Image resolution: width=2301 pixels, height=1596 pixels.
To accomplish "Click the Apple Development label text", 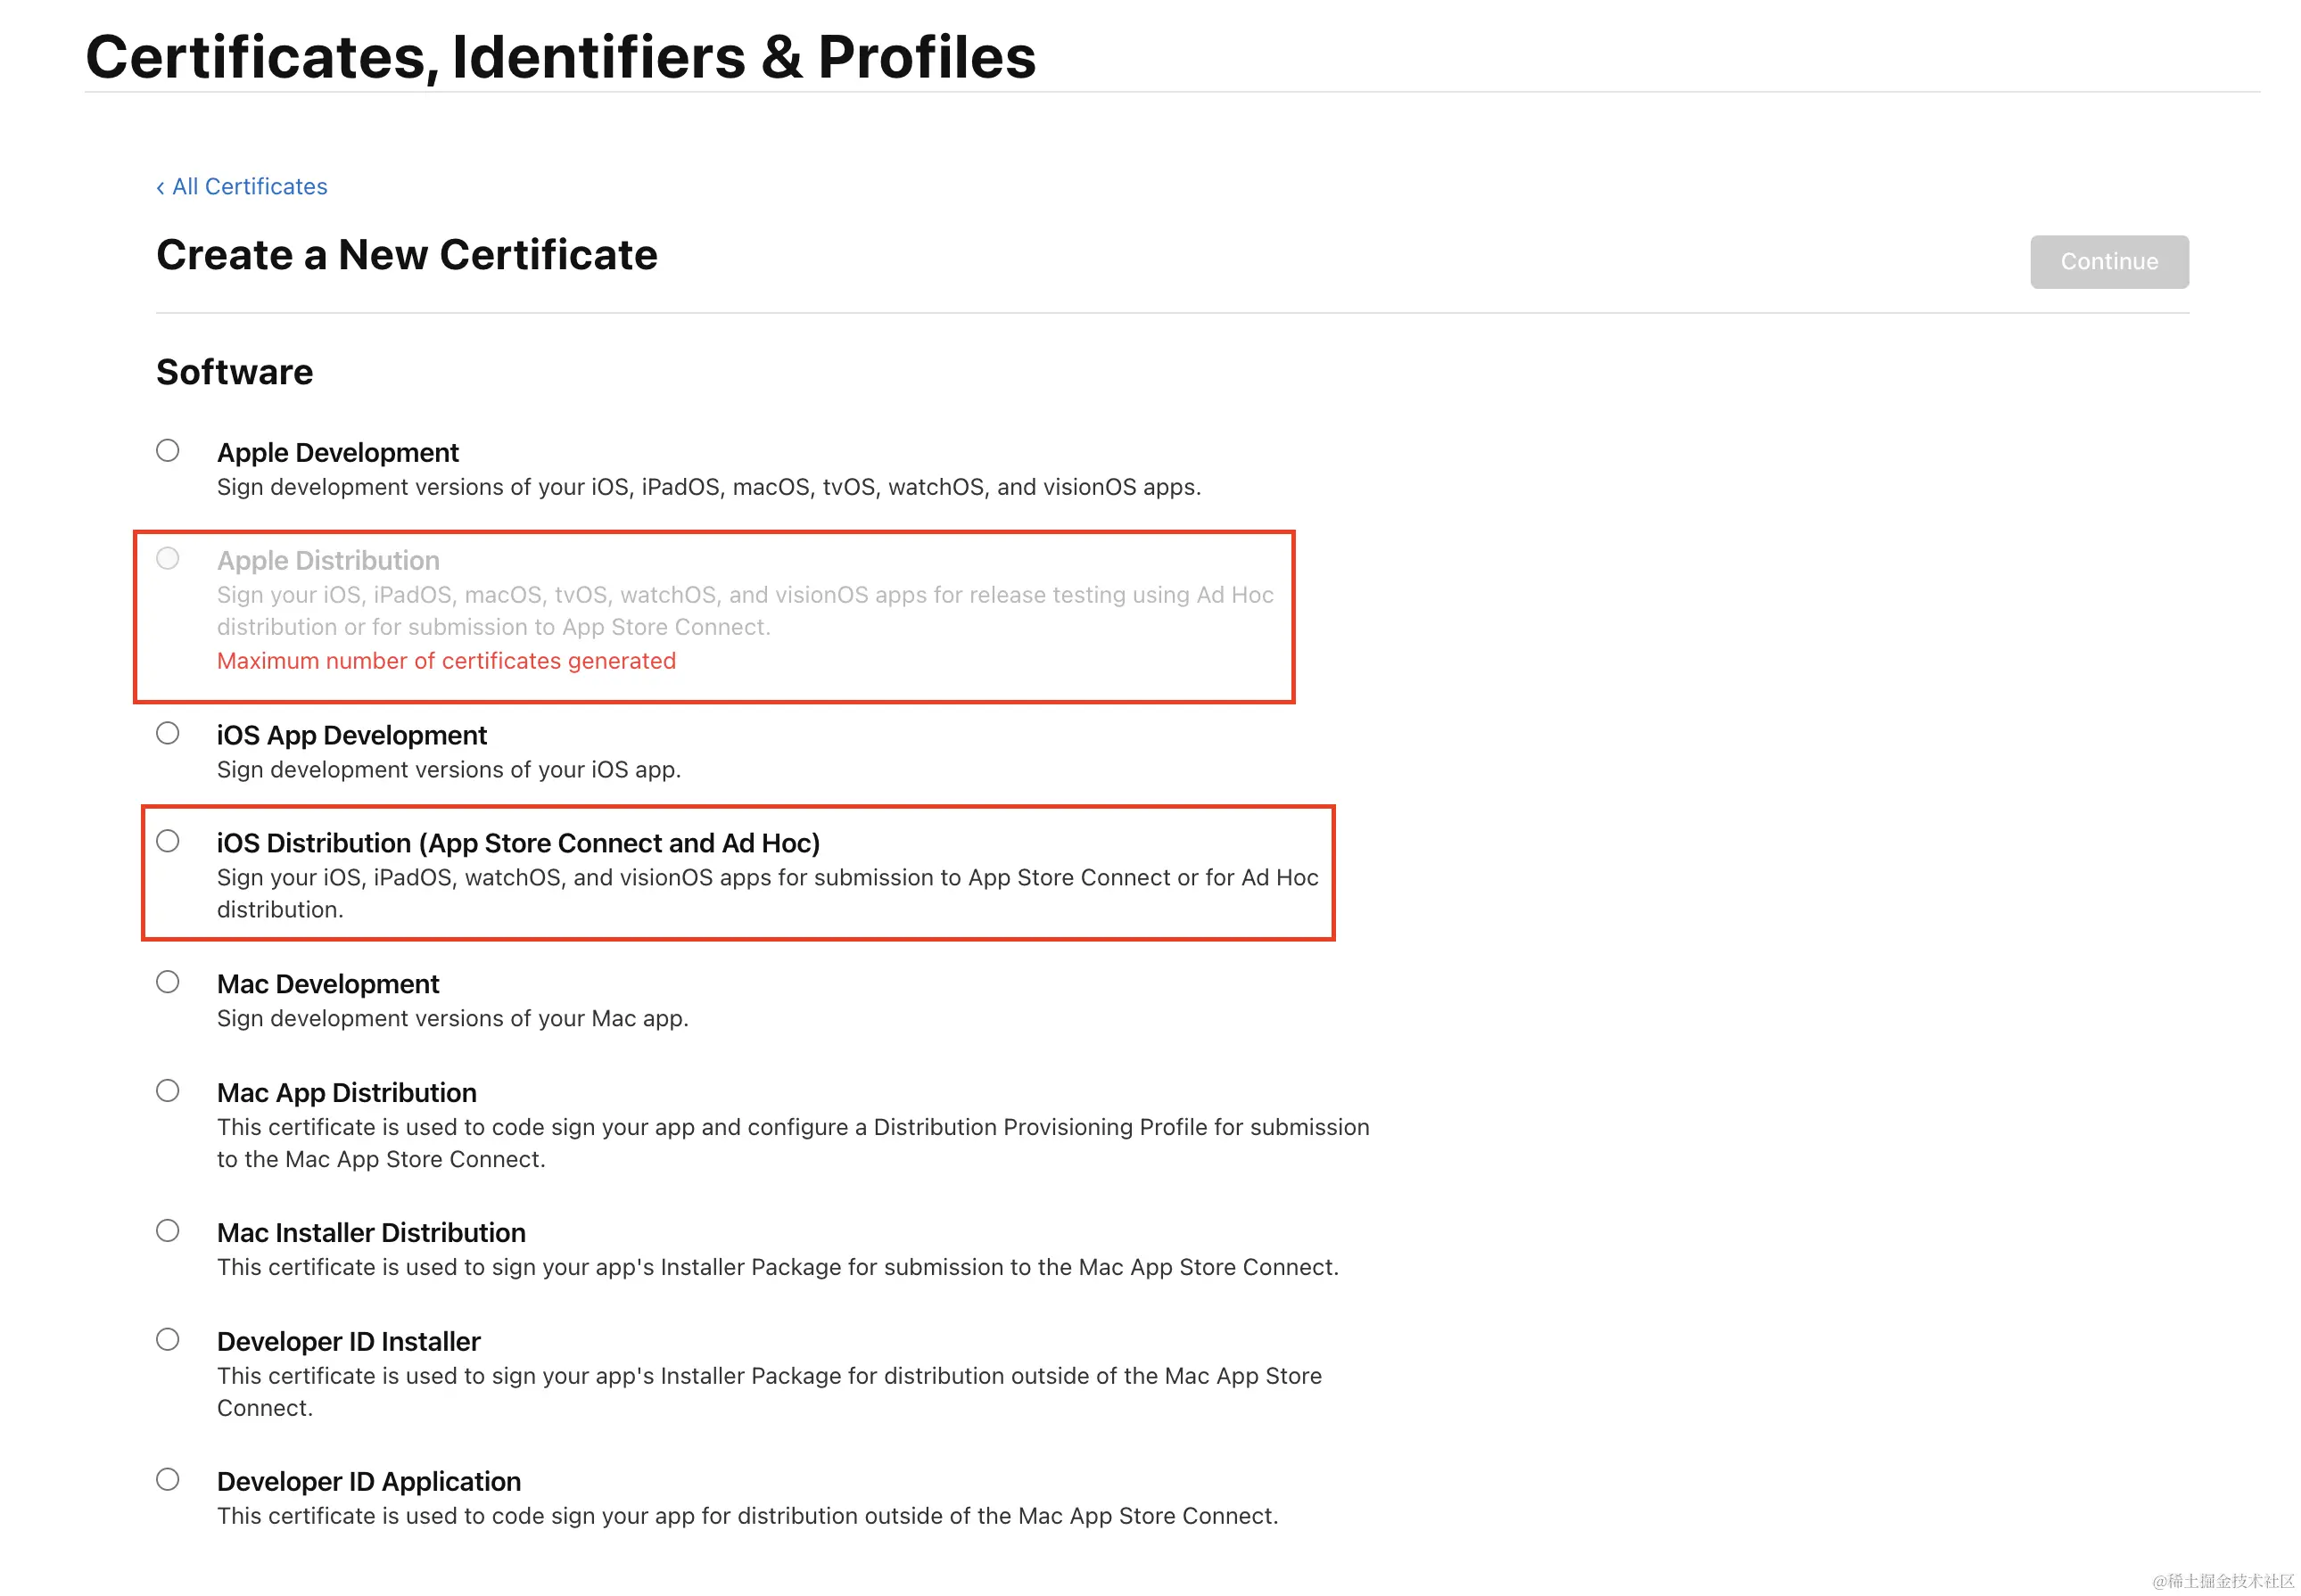I will point(338,453).
